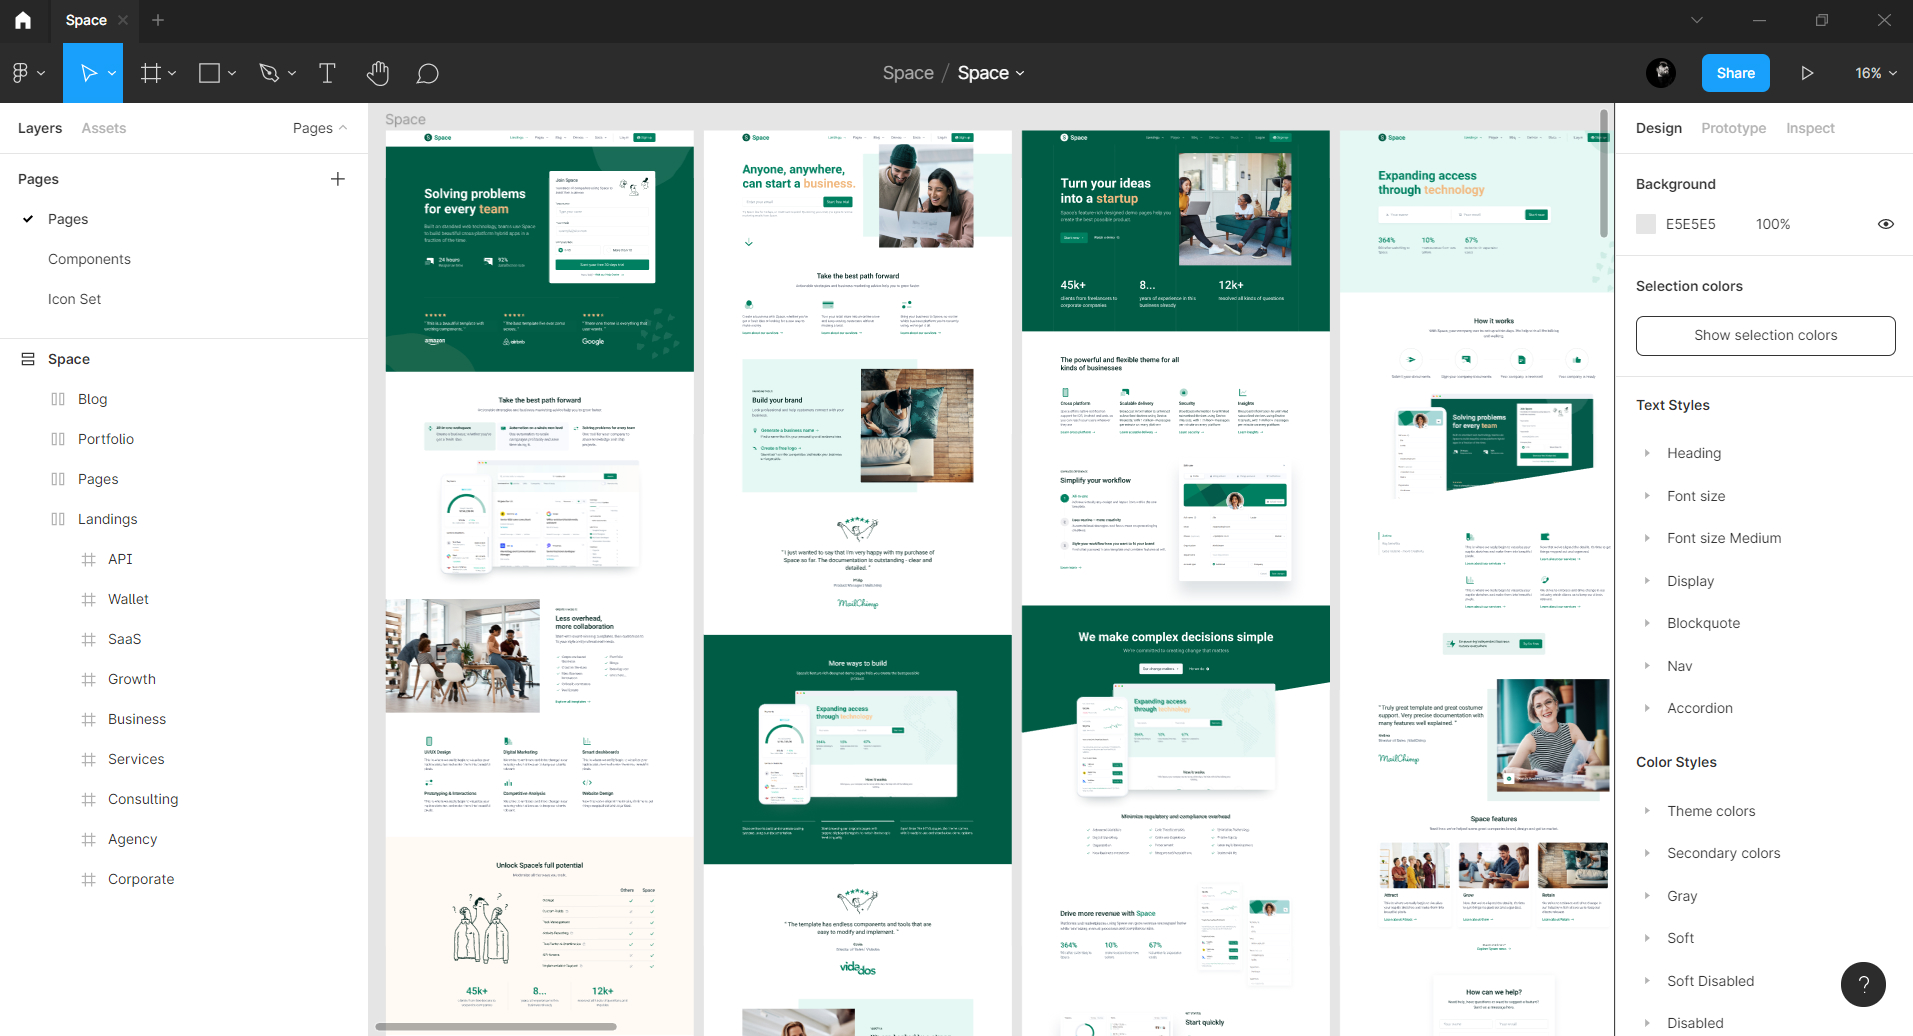
Task: Click the E5E5E5 background color swatch
Action: click(1646, 224)
